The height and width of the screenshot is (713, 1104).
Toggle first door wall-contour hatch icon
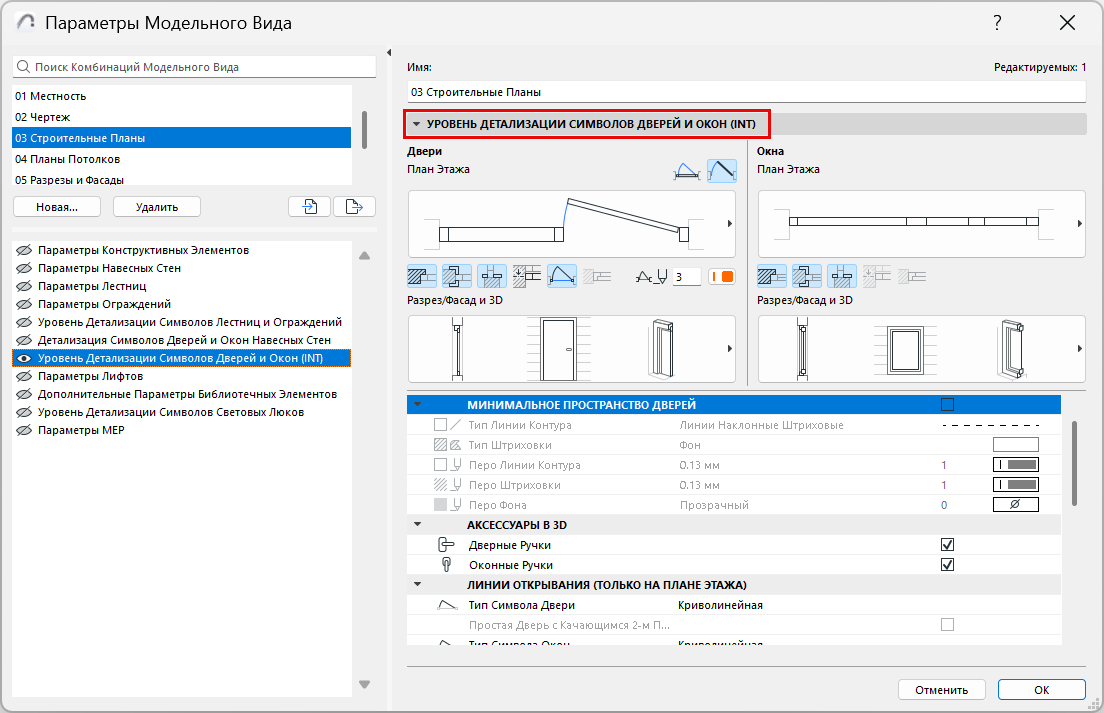tap(422, 277)
